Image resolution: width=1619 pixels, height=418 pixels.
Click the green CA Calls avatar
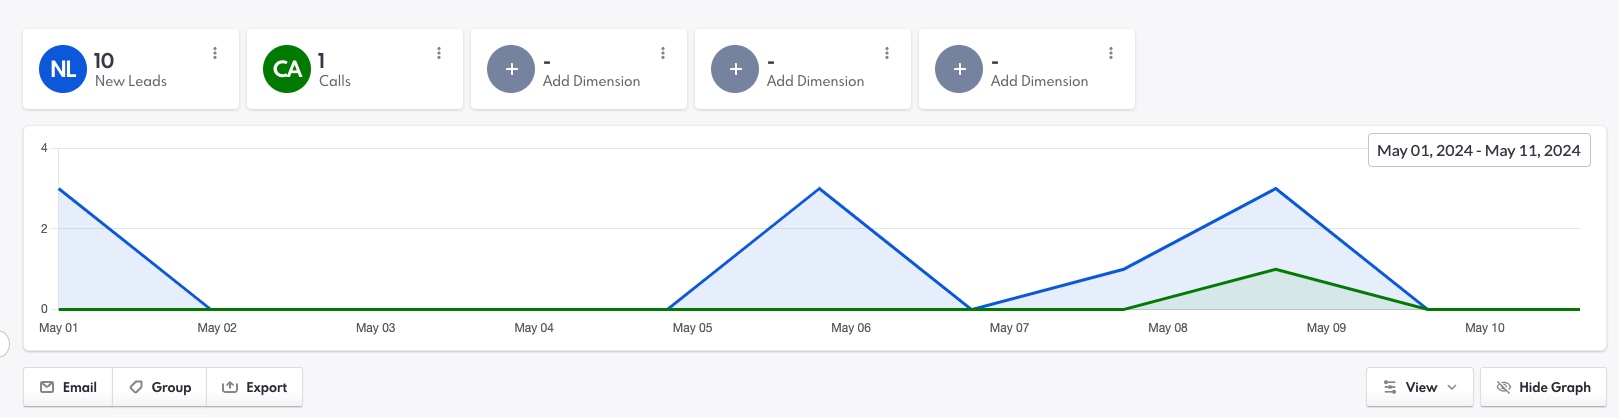287,69
